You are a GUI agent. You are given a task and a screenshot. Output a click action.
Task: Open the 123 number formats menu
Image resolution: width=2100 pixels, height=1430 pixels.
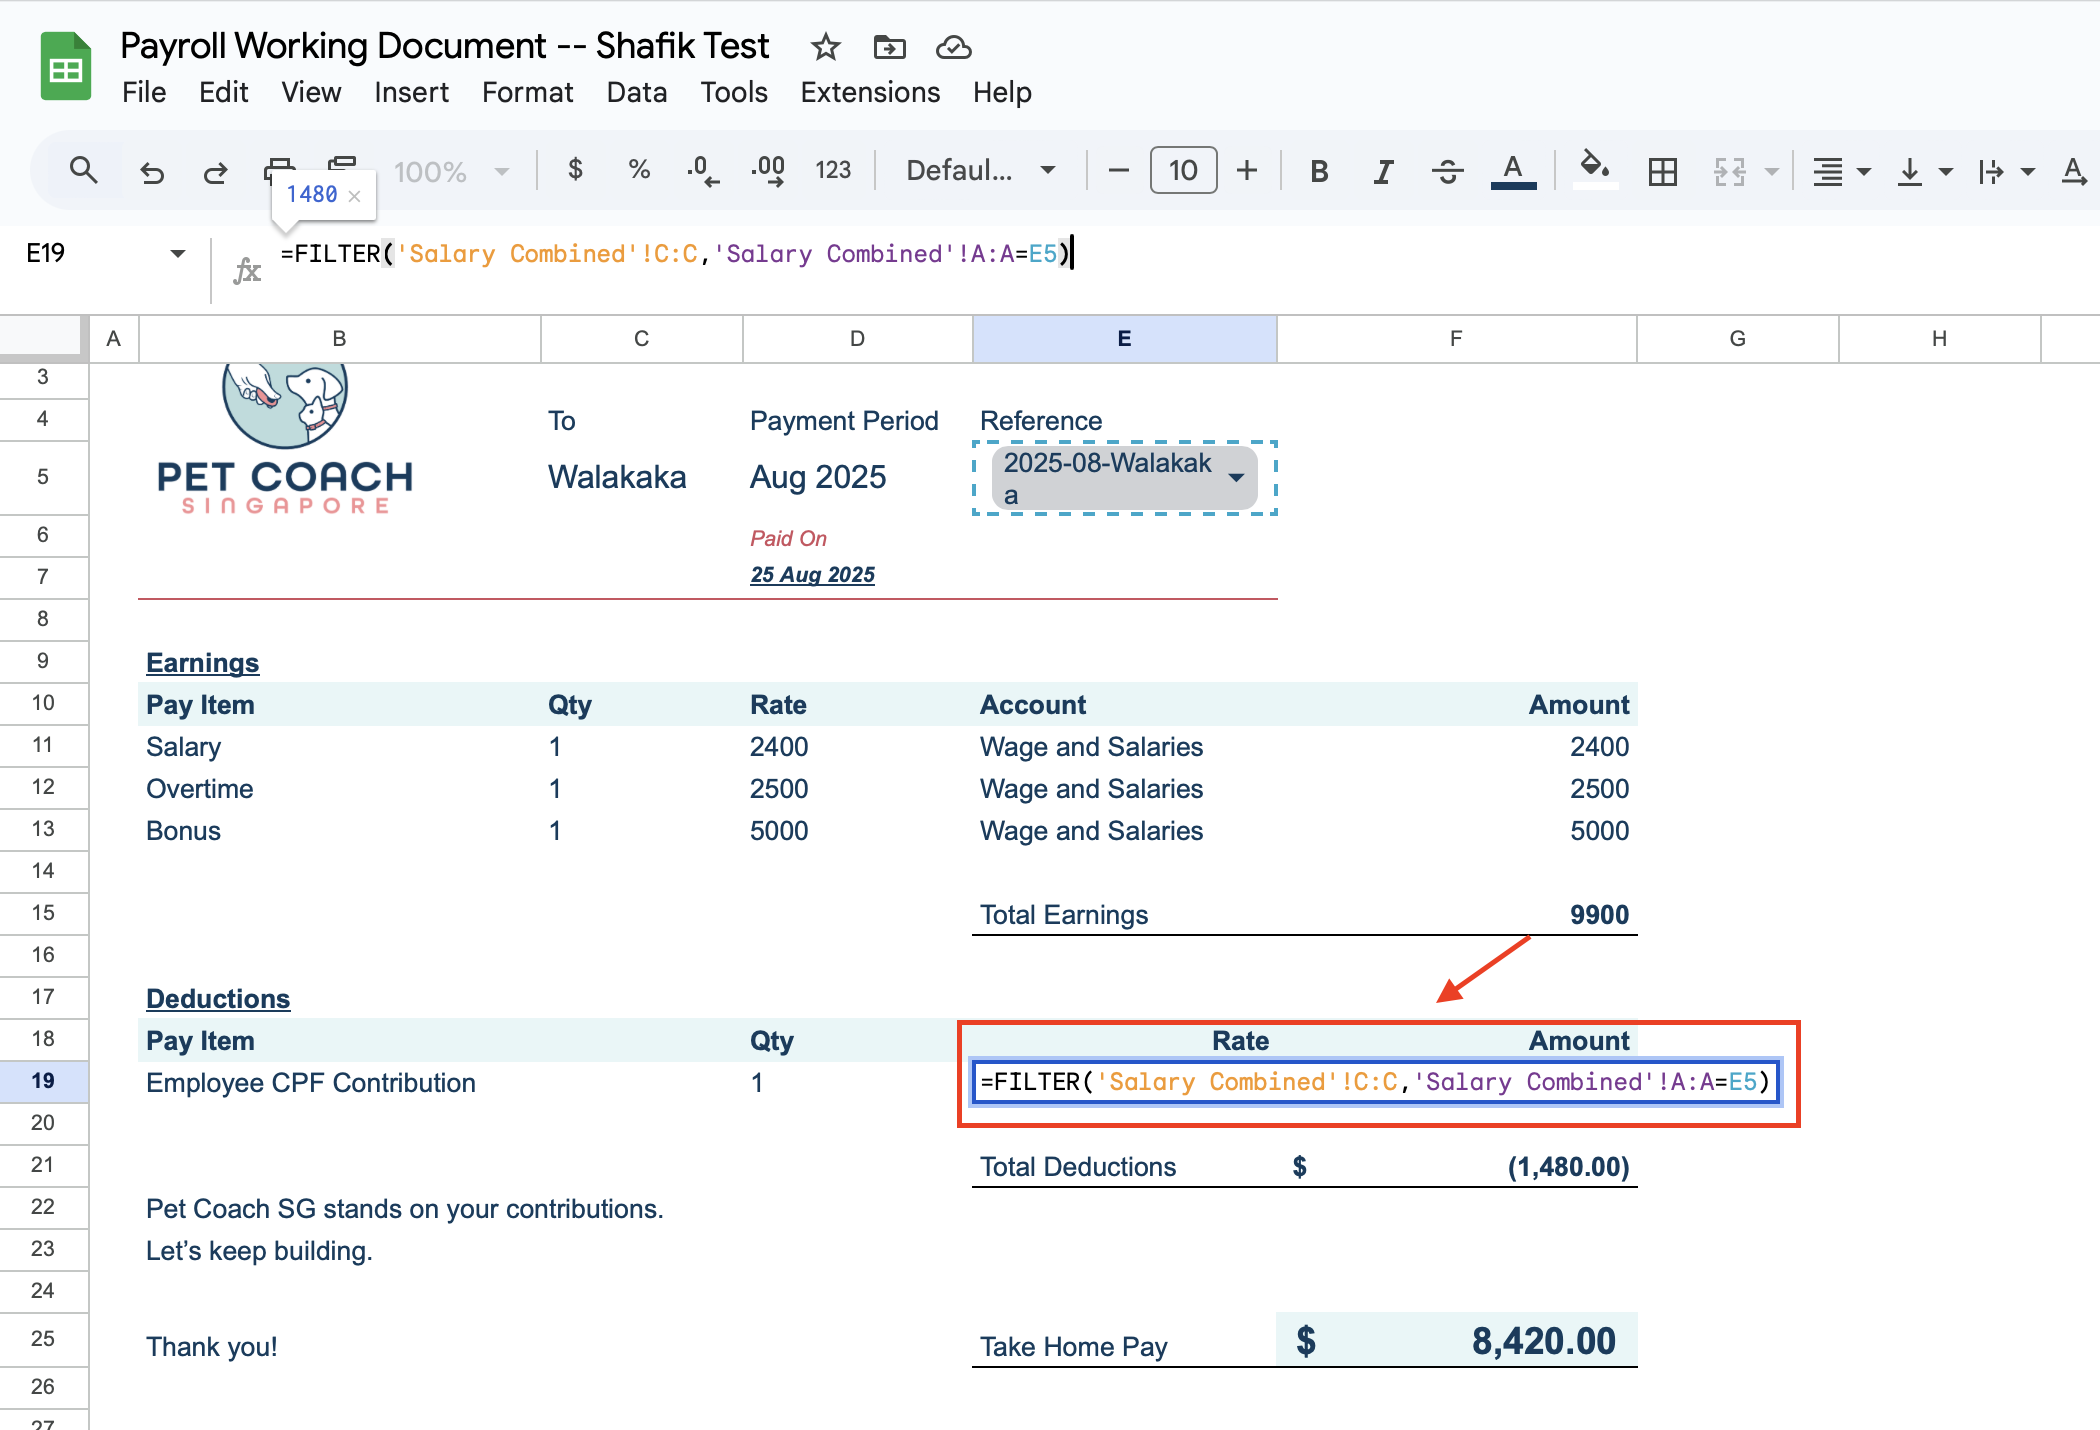(x=833, y=171)
